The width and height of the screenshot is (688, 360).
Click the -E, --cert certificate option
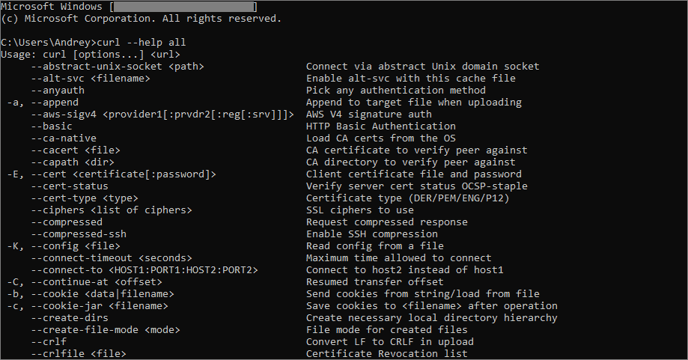click(x=111, y=174)
